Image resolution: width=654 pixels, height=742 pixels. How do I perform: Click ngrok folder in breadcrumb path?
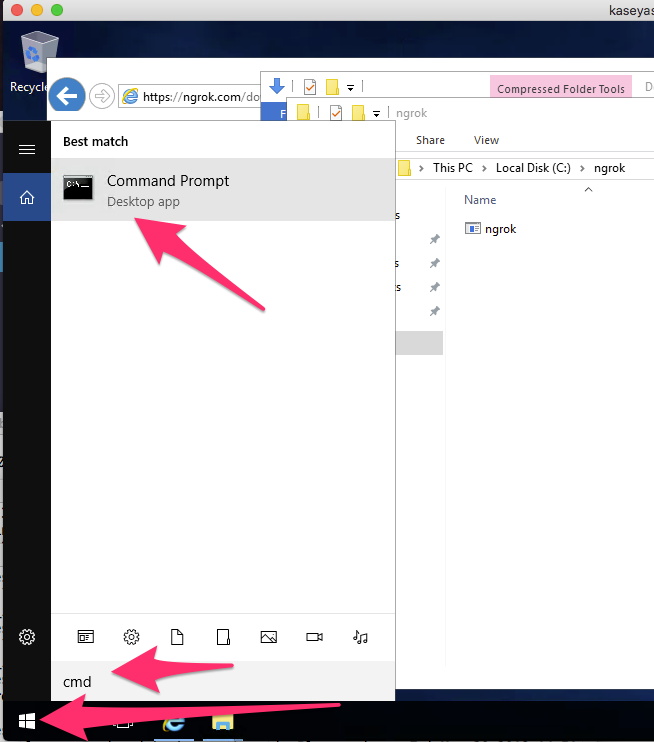pos(610,168)
